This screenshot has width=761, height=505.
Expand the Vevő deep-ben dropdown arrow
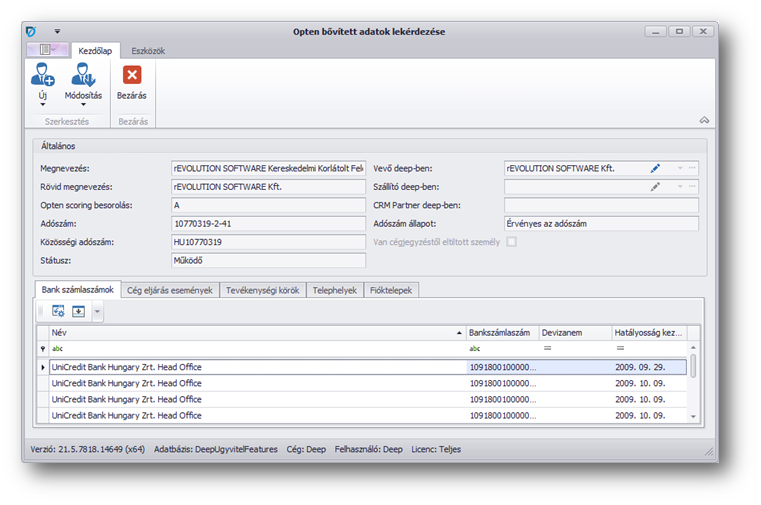(679, 168)
